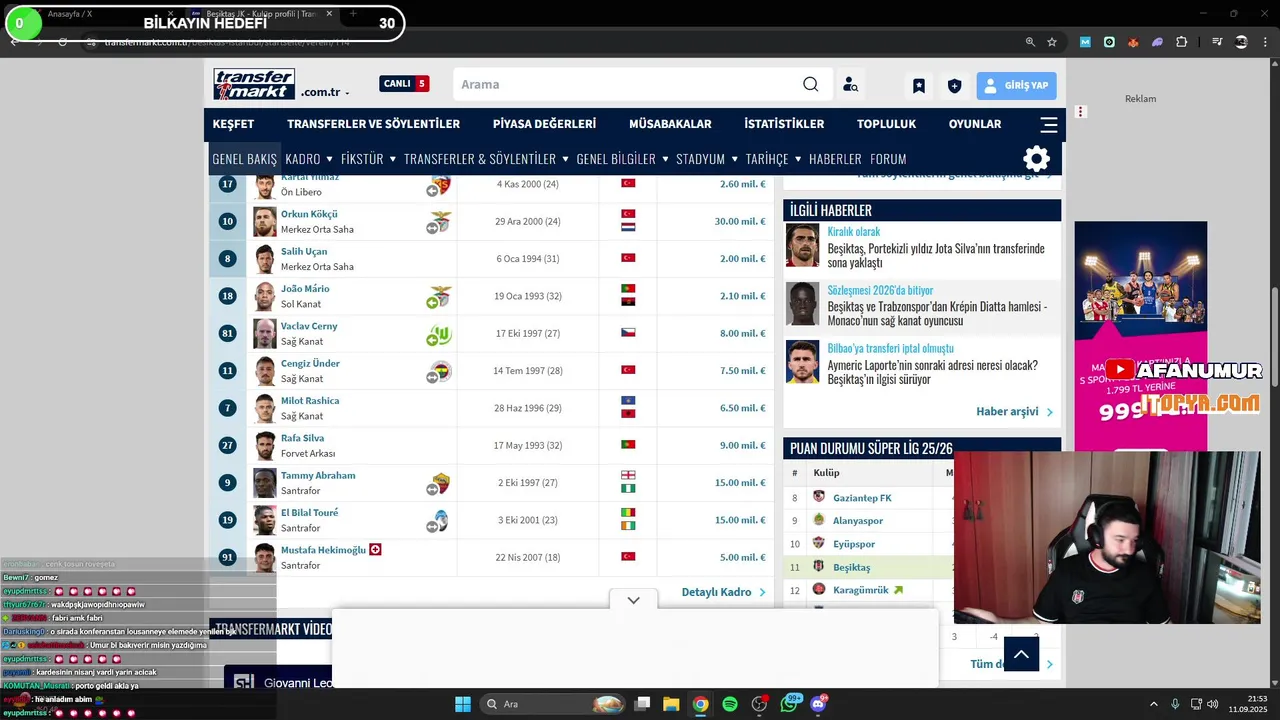
Task: Click the scroll-to-top arrow button
Action: click(x=1021, y=654)
